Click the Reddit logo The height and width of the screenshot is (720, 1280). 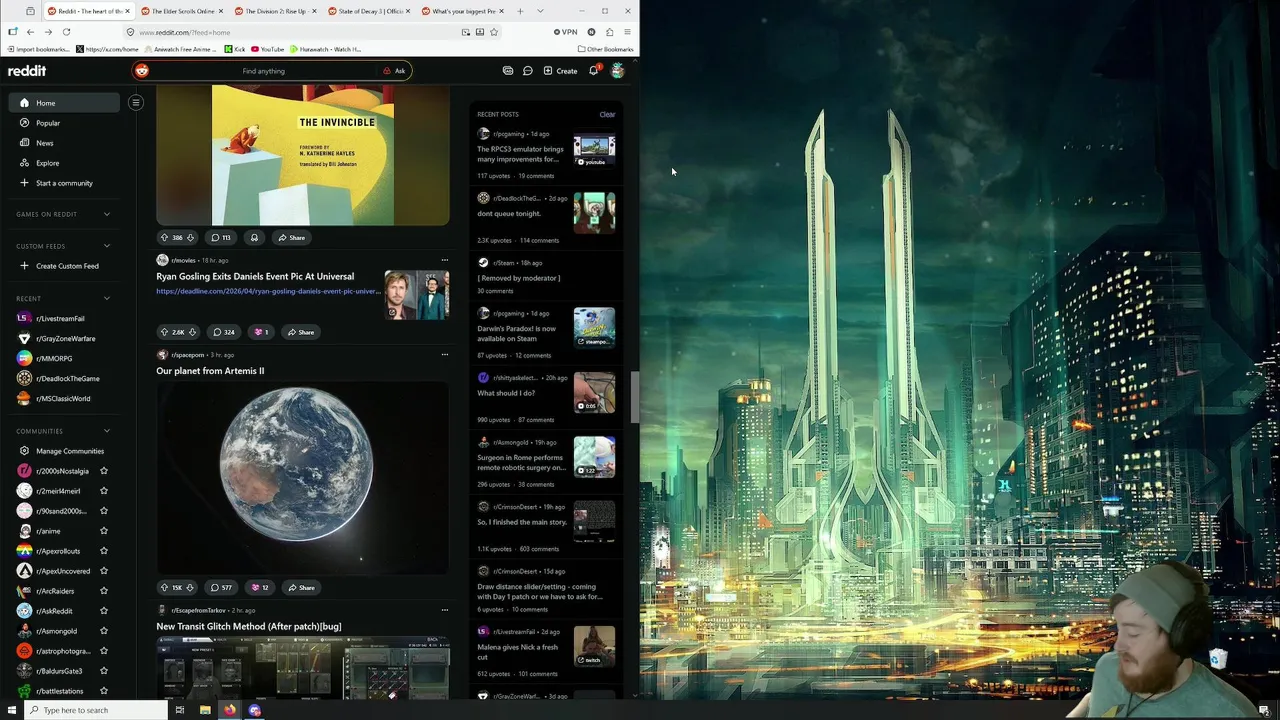tap(27, 71)
